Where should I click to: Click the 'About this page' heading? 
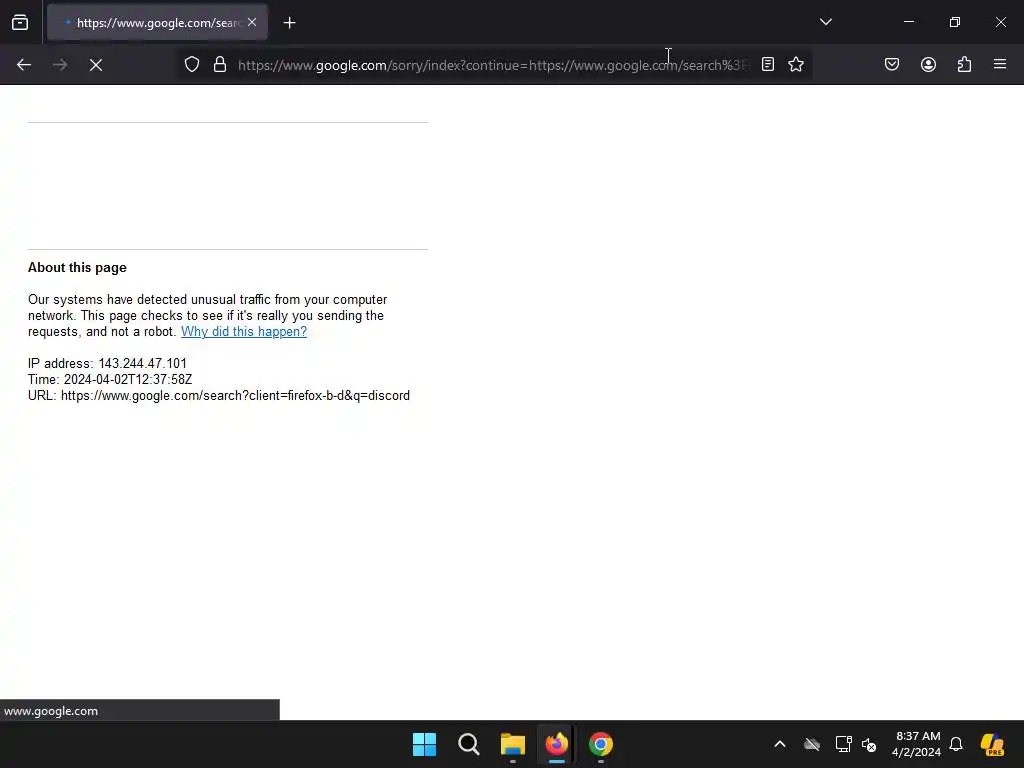pos(77,268)
